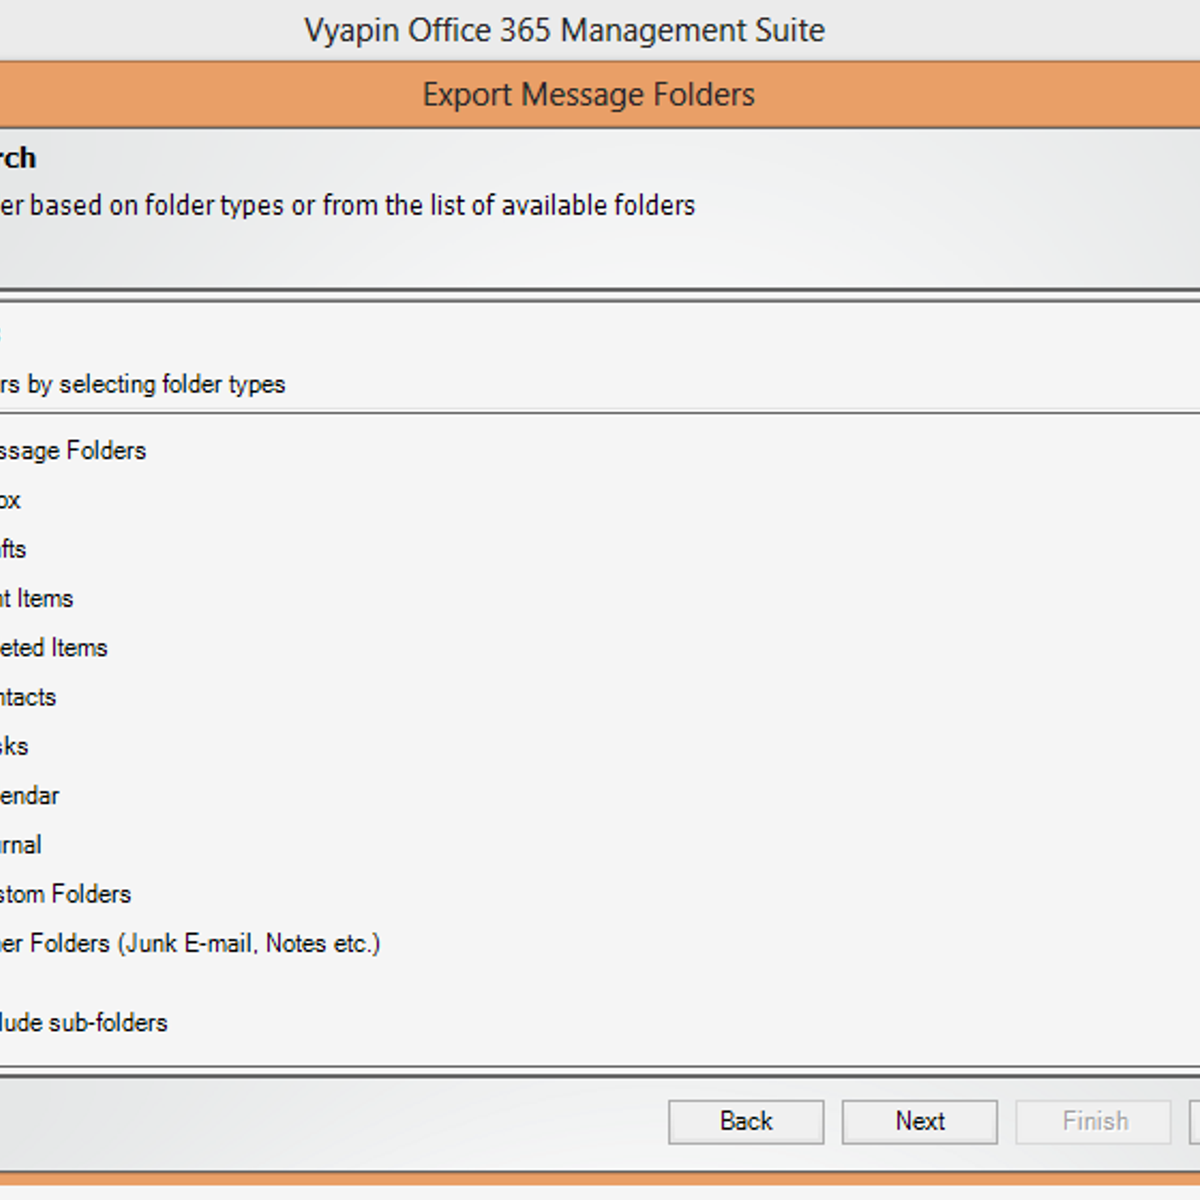Image resolution: width=1200 pixels, height=1200 pixels.
Task: Click the 'sks' folder type entry
Action: [14, 746]
